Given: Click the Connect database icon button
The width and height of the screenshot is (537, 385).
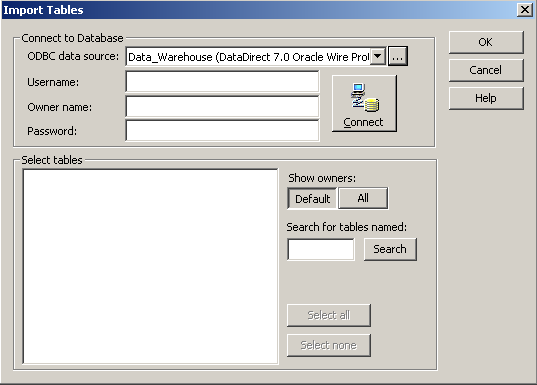Looking at the screenshot, I should point(364,103).
